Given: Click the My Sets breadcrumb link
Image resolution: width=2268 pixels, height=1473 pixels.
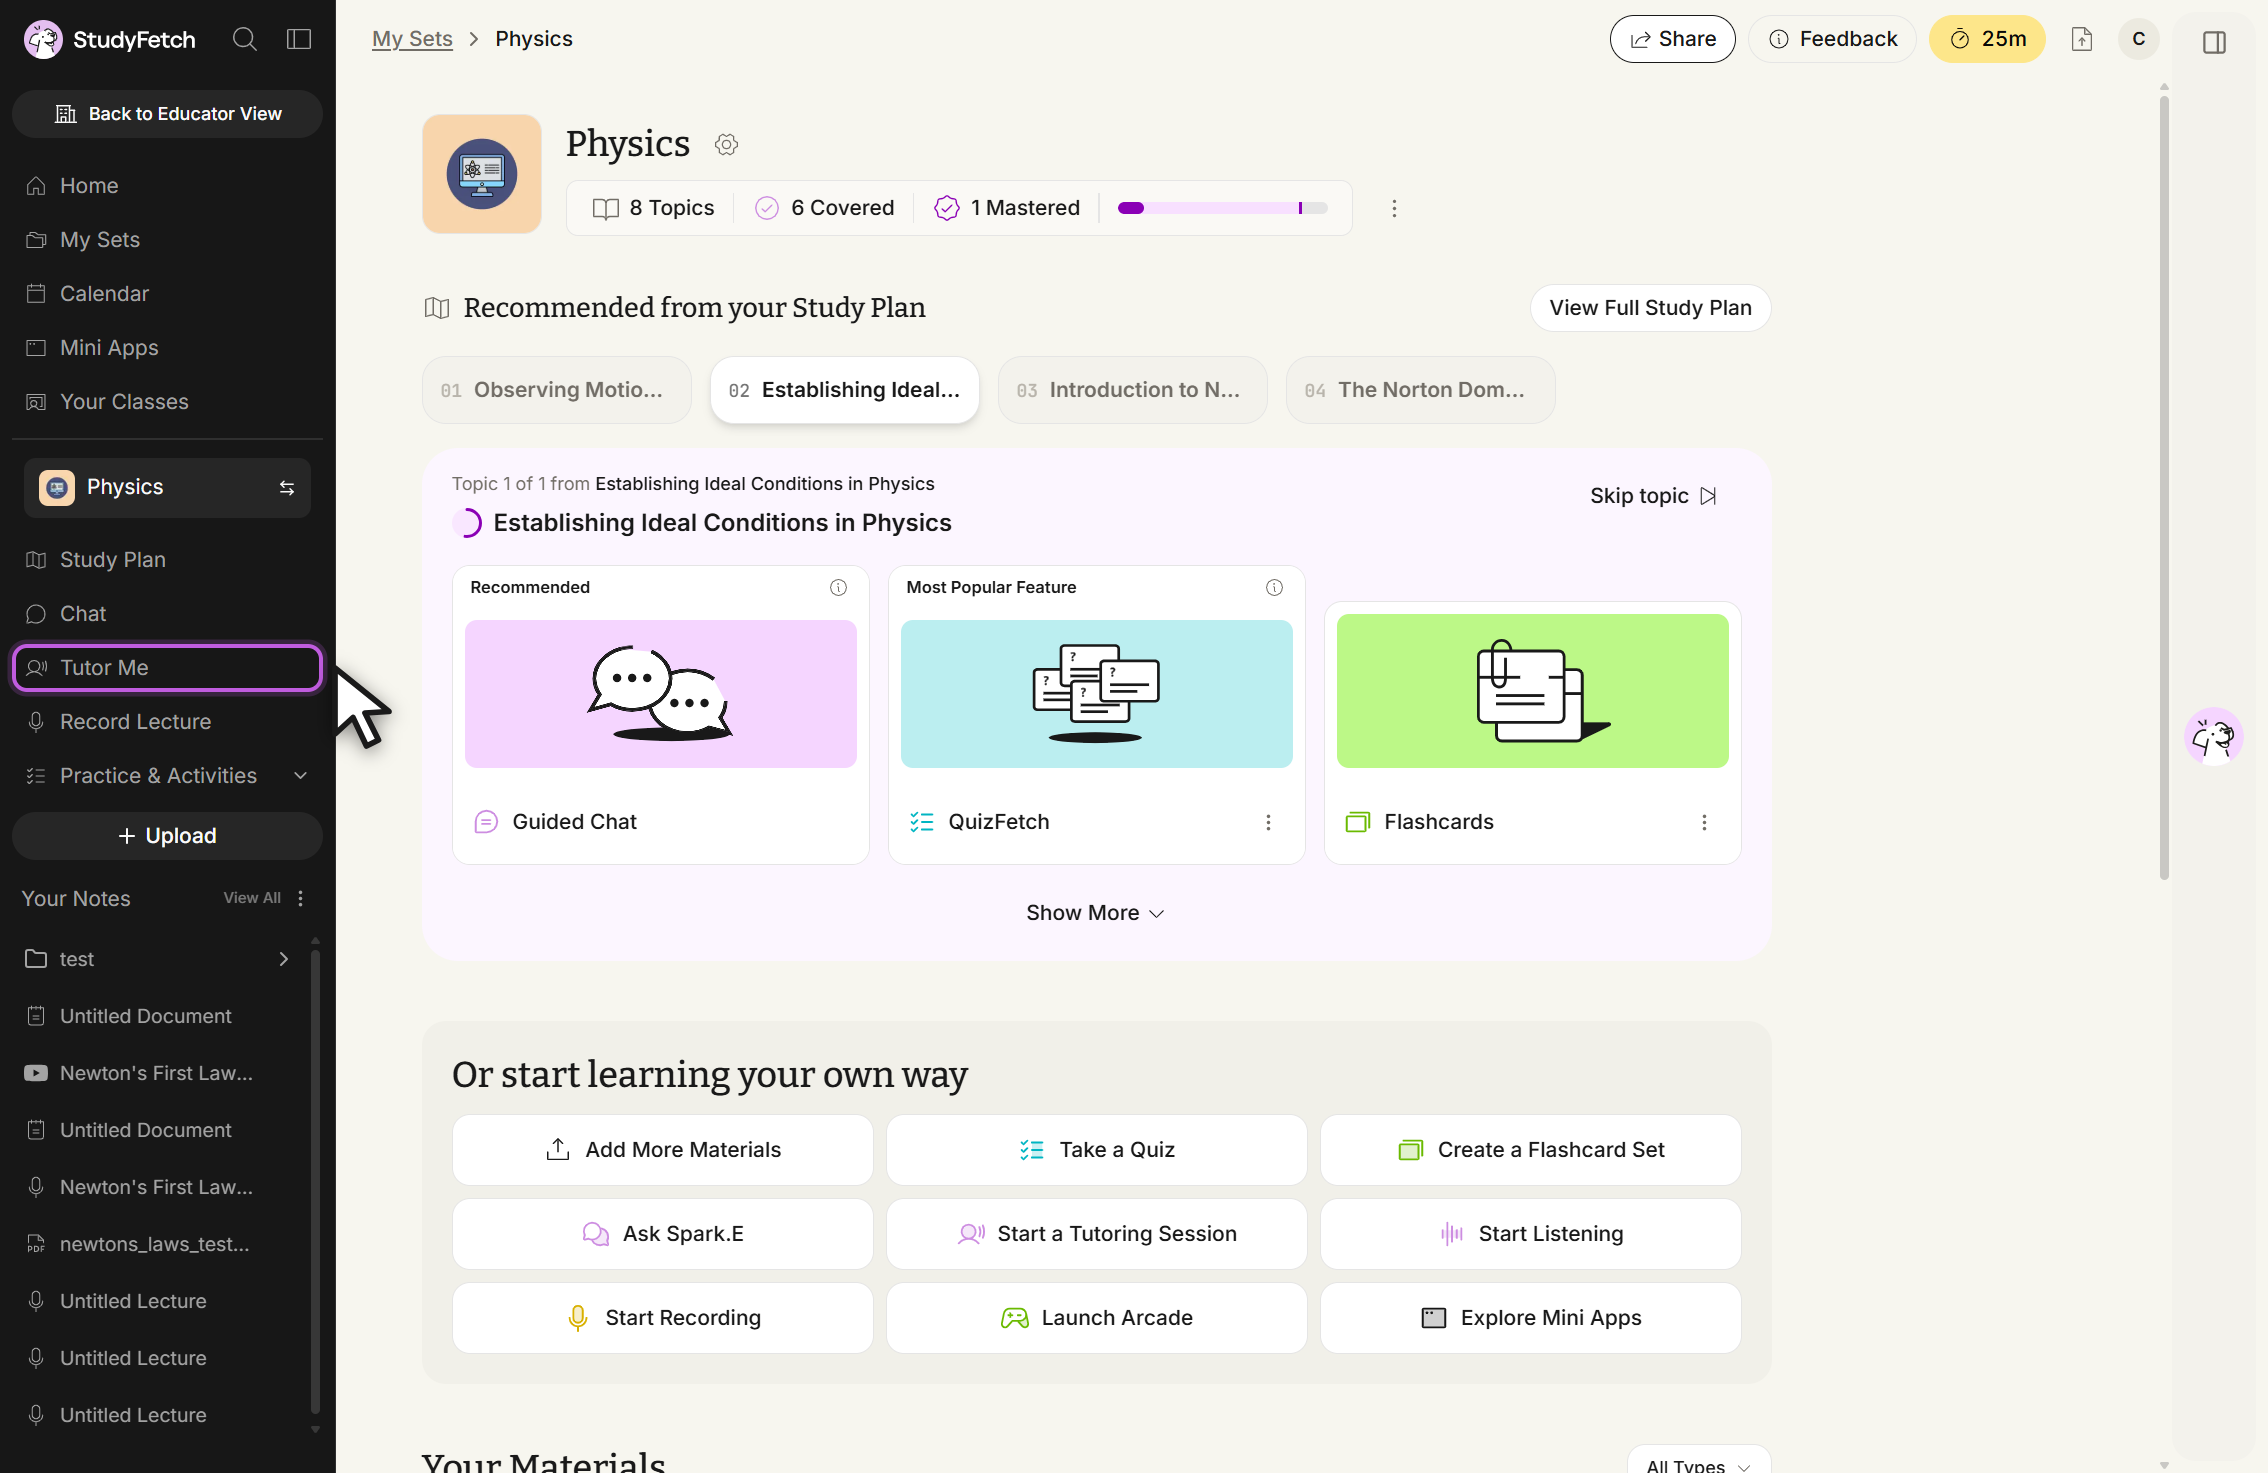Looking at the screenshot, I should point(412,39).
